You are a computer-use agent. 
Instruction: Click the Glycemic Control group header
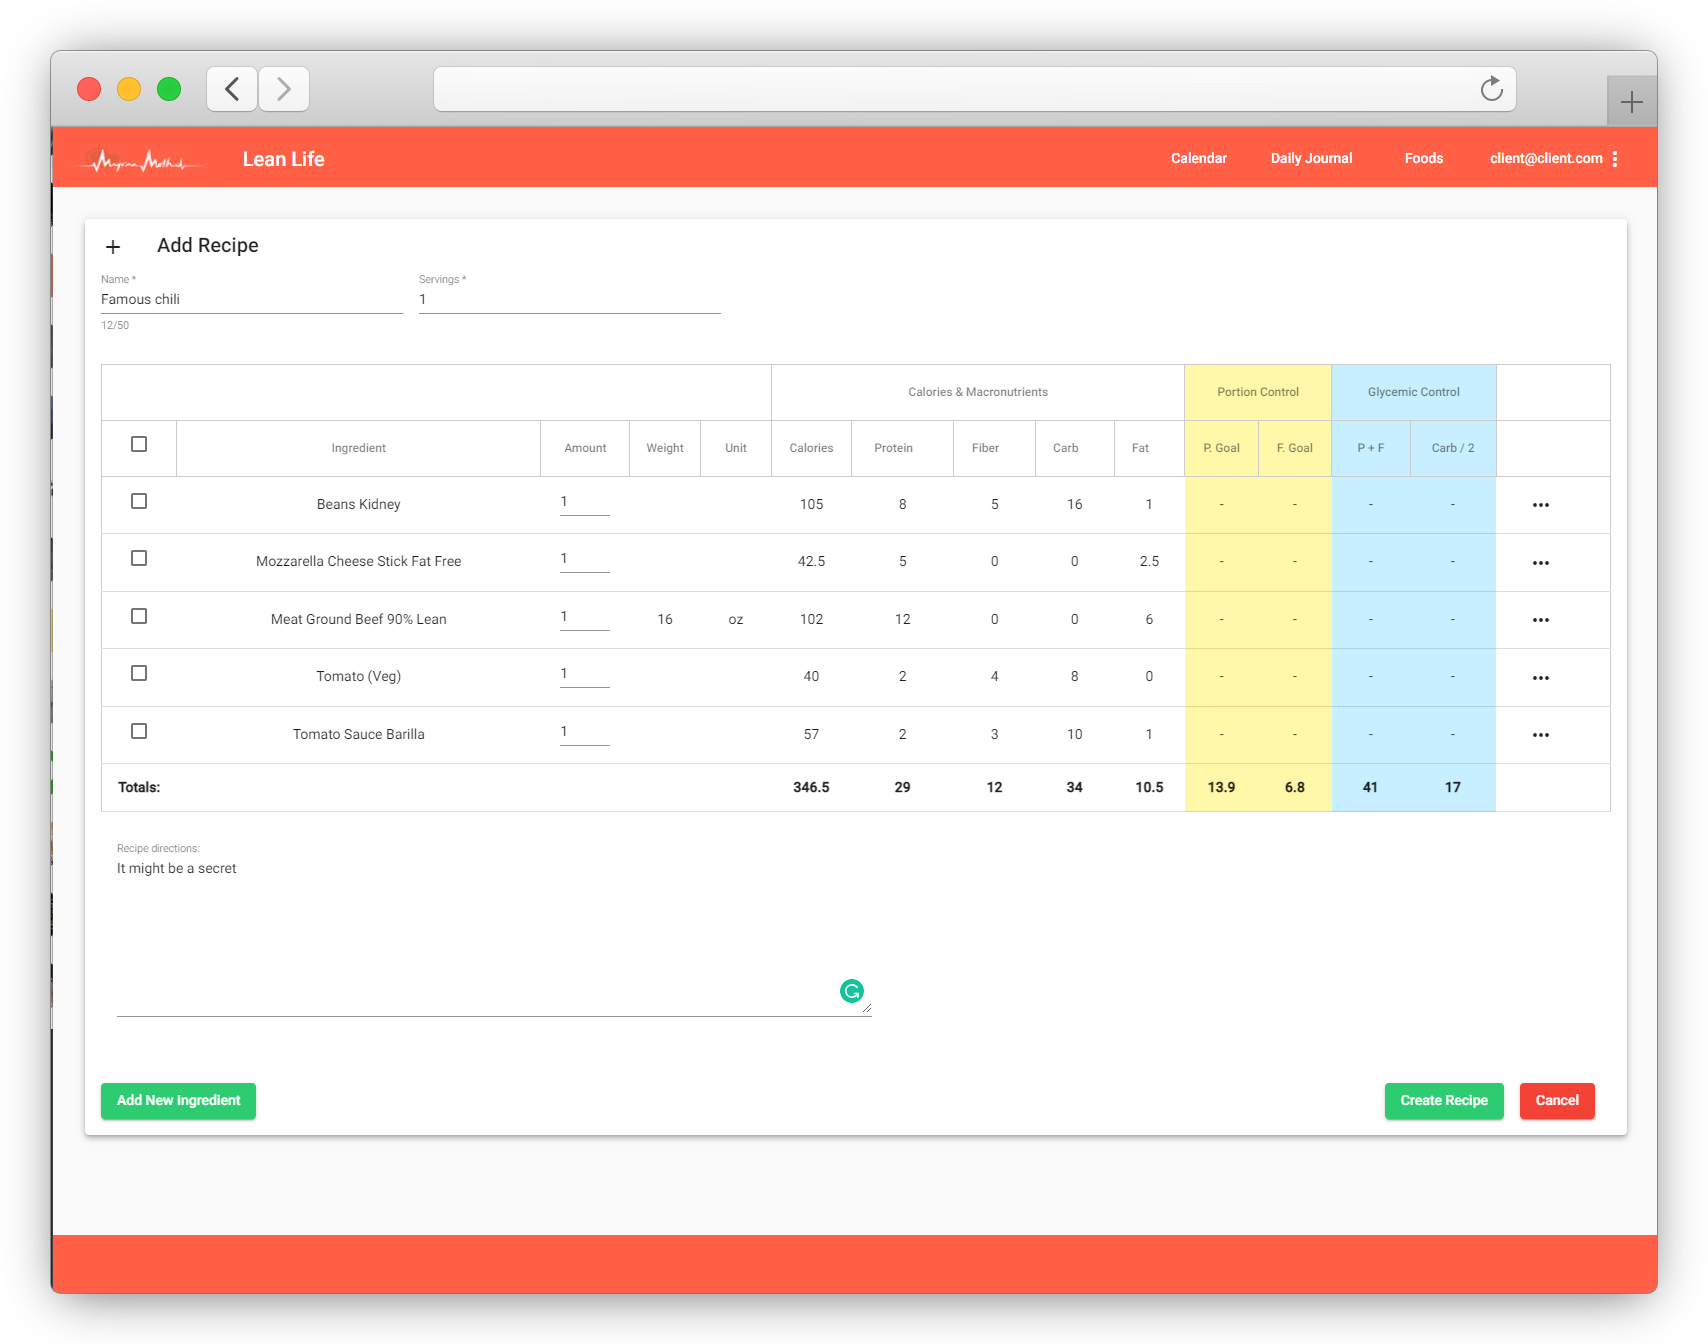[1413, 392]
